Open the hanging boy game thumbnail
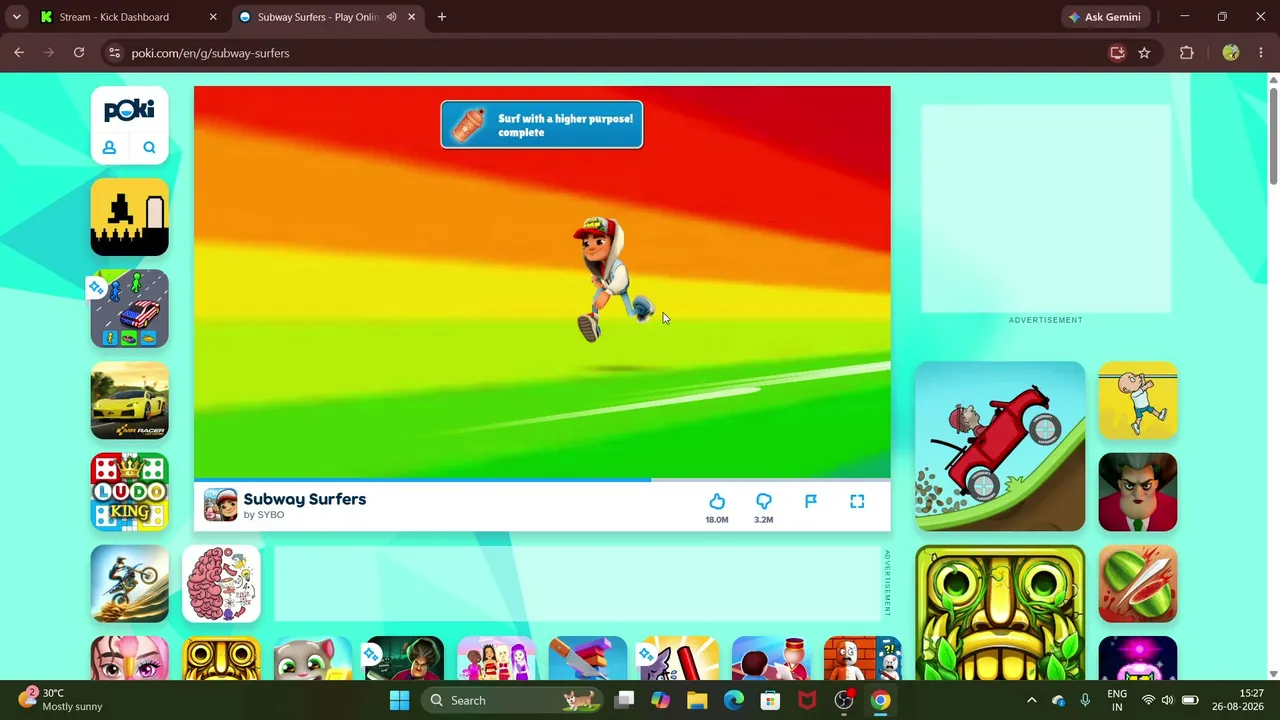This screenshot has height=720, width=1280. click(x=1138, y=401)
